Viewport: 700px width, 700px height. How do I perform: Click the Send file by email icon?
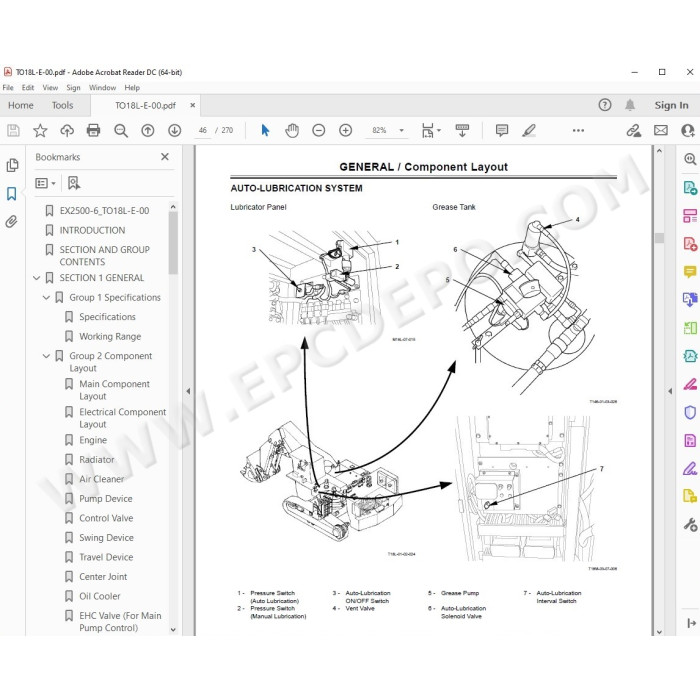tap(661, 130)
